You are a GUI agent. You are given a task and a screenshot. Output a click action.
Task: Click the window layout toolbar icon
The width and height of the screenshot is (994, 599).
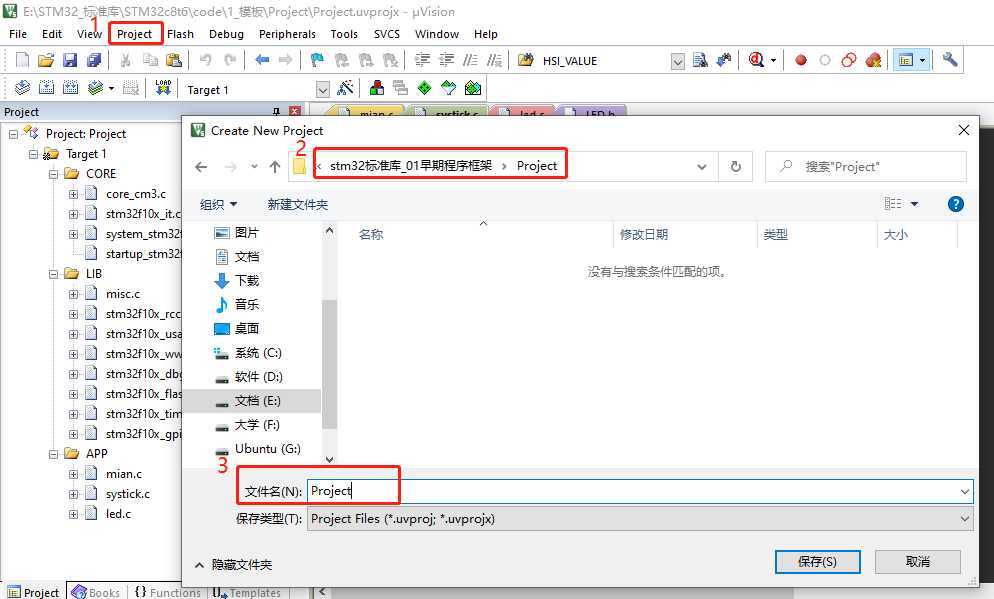(x=906, y=60)
